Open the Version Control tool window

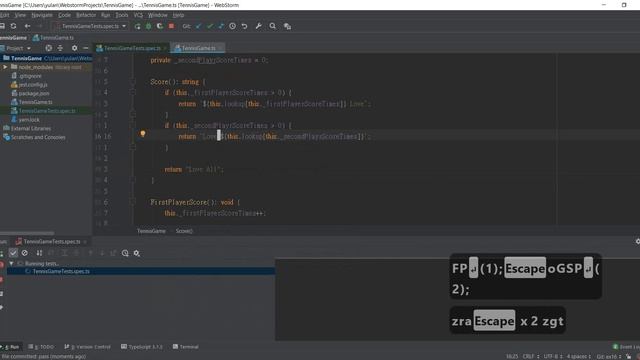(87, 347)
